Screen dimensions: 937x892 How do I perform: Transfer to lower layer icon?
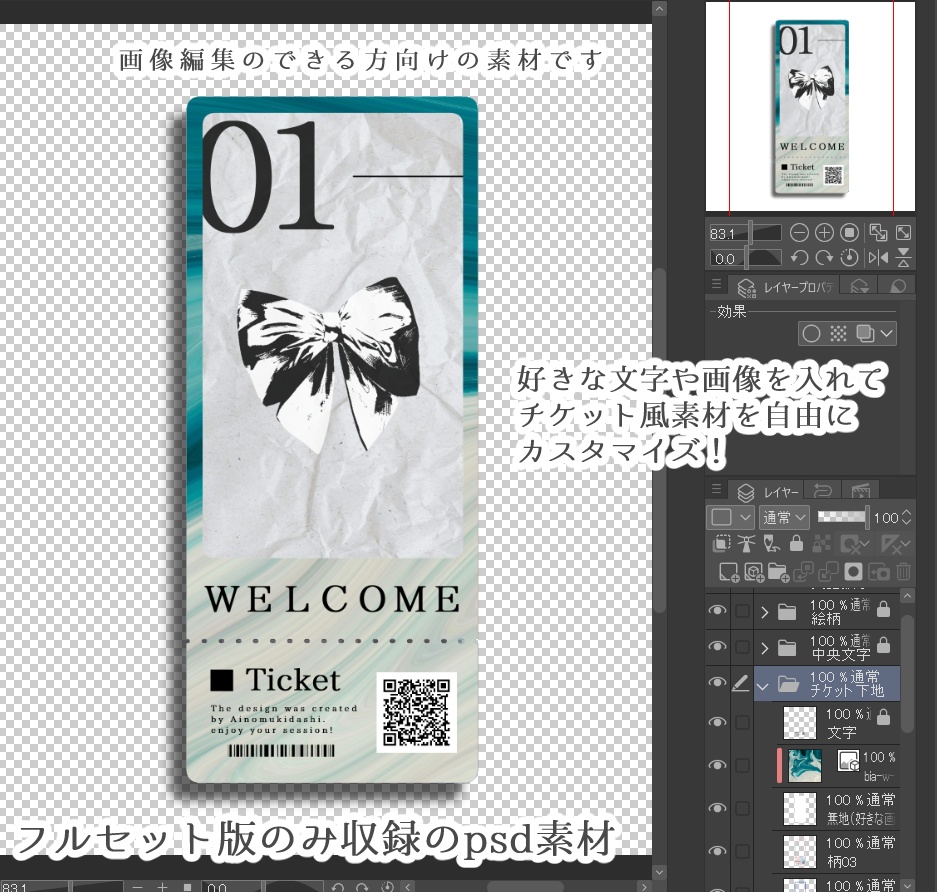pos(803,572)
